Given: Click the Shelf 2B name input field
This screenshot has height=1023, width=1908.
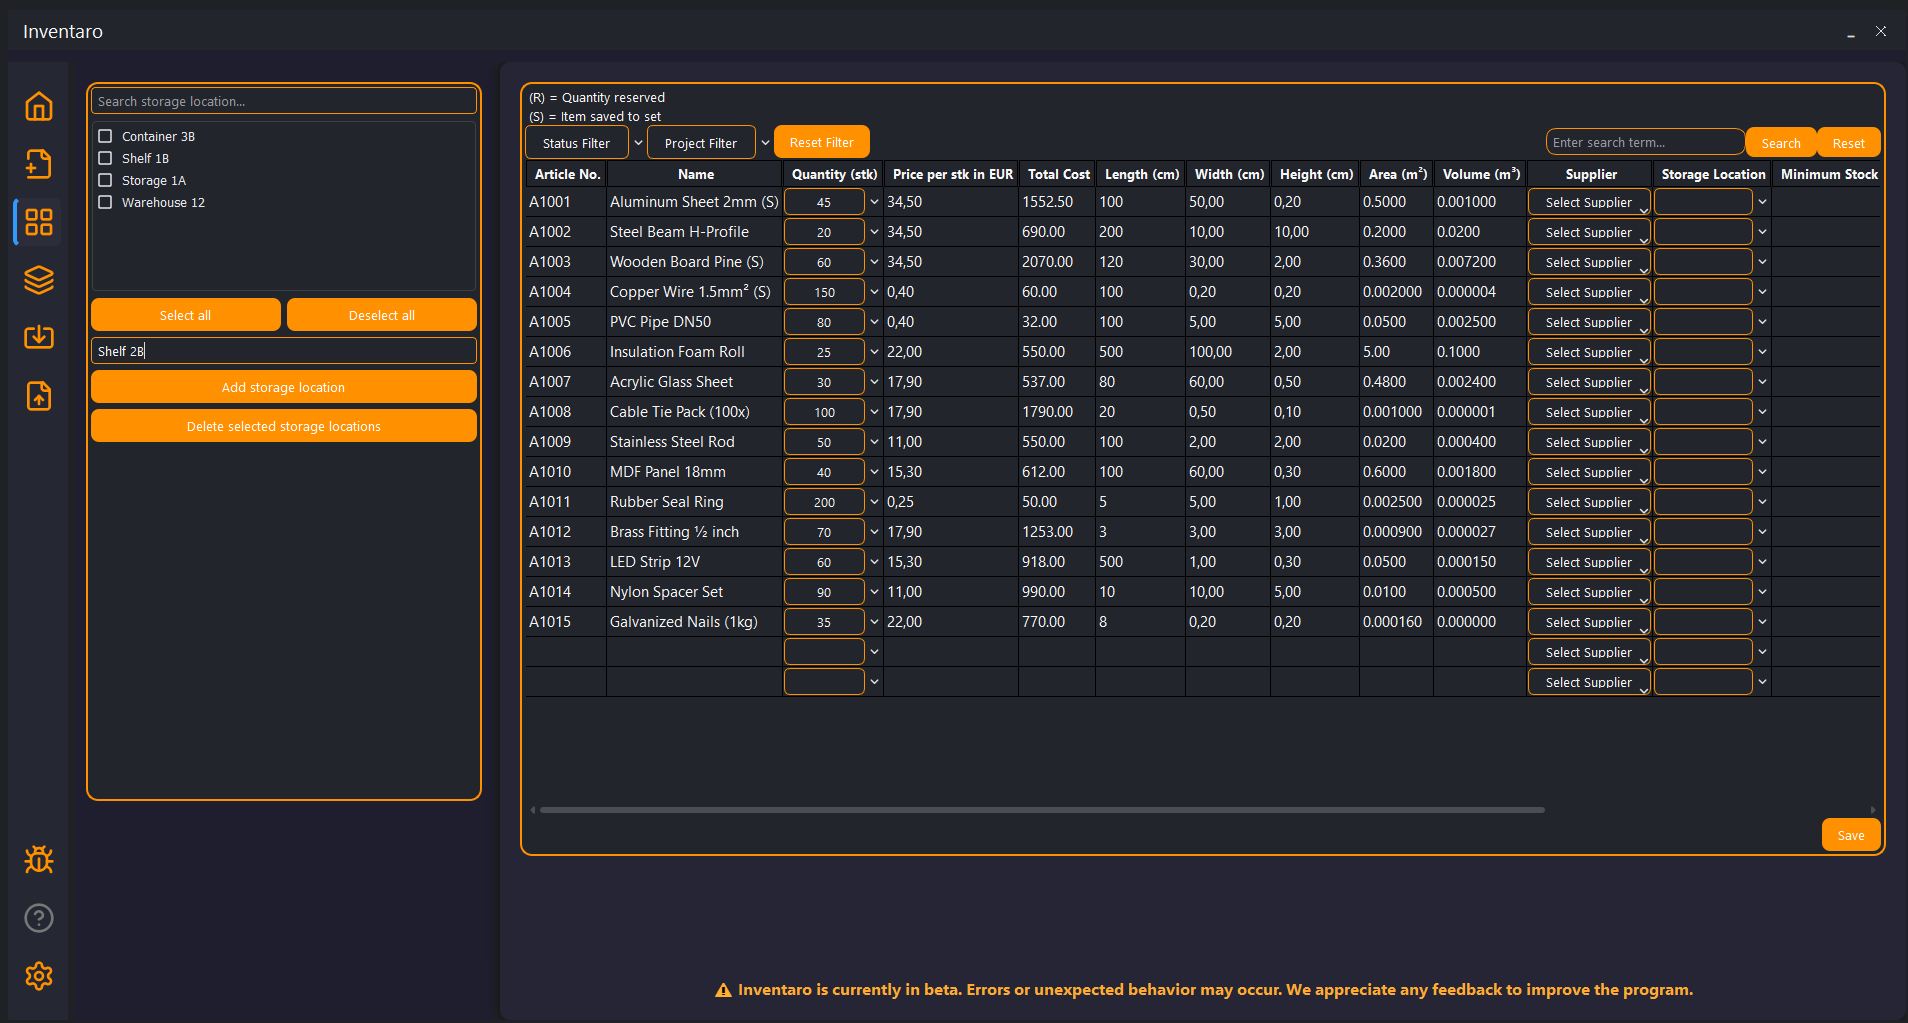Looking at the screenshot, I should (284, 351).
